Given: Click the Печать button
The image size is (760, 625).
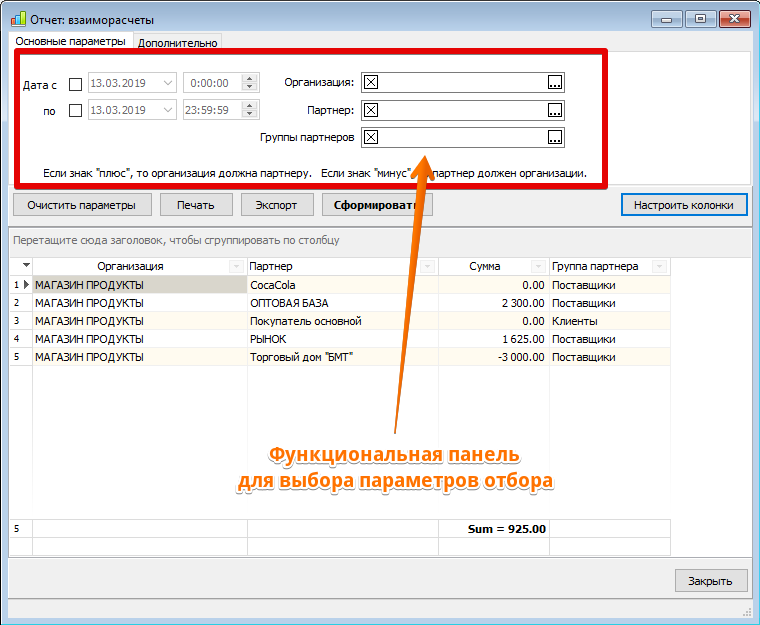Looking at the screenshot, I should (196, 205).
